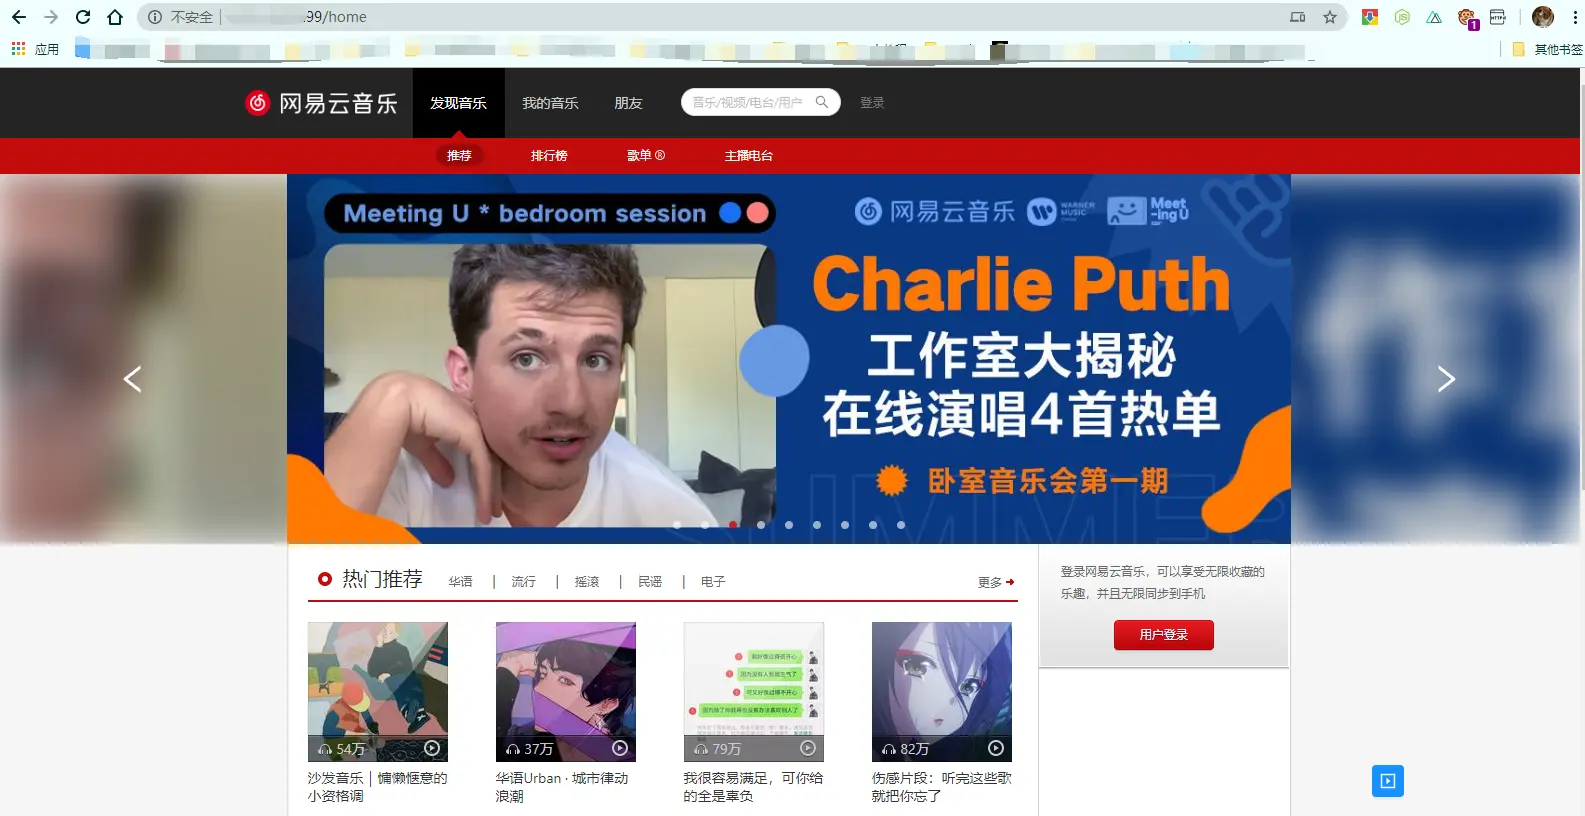
Task: Select the 推荐 subnav item
Action: [x=459, y=155]
